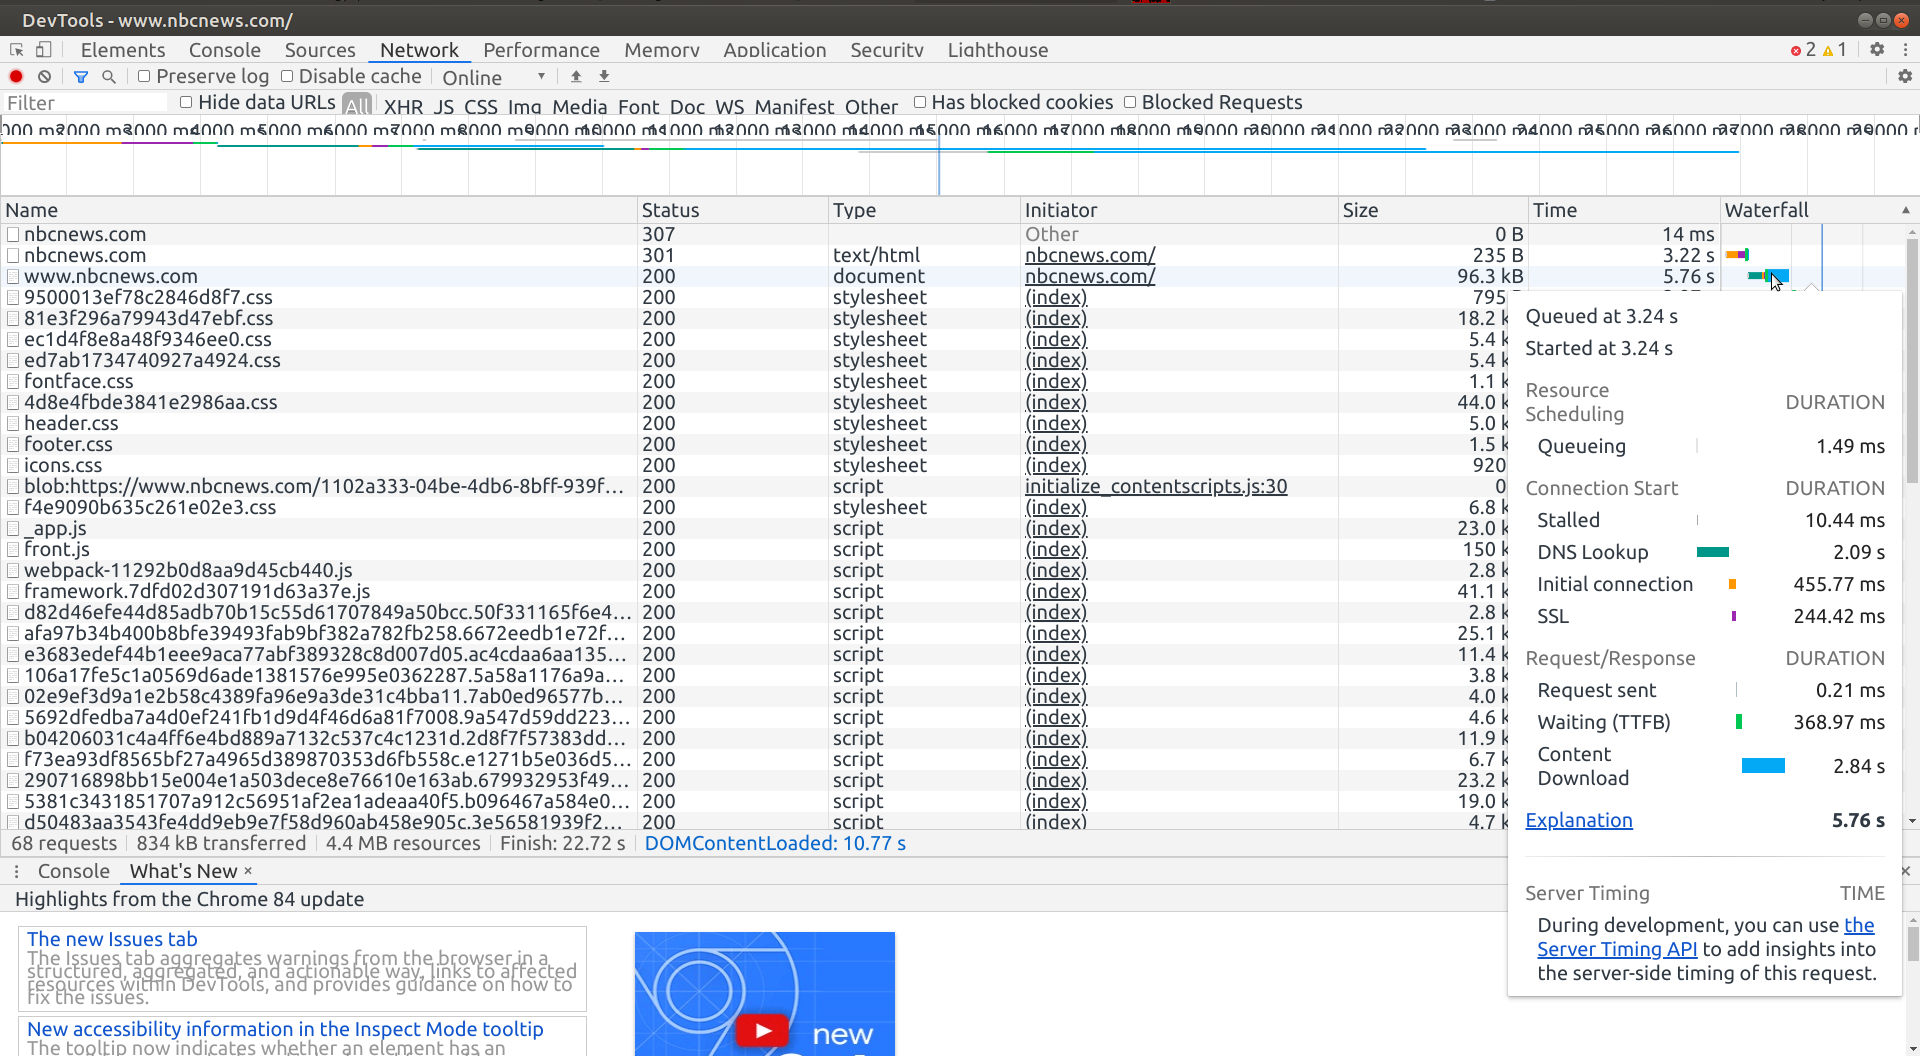Click the nbcnews.com 301 waterfall bar
The width and height of the screenshot is (1920, 1056).
click(x=1737, y=255)
